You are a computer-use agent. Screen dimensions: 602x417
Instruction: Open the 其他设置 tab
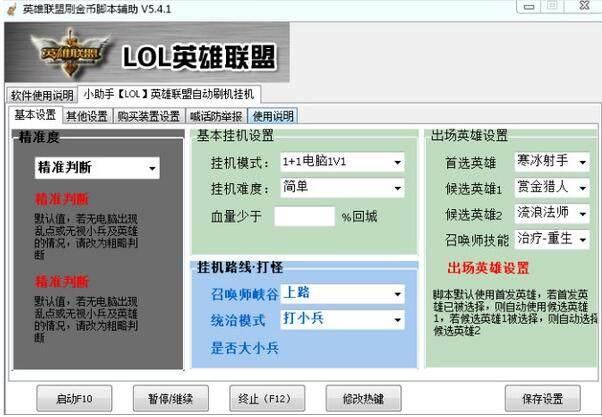tap(87, 116)
